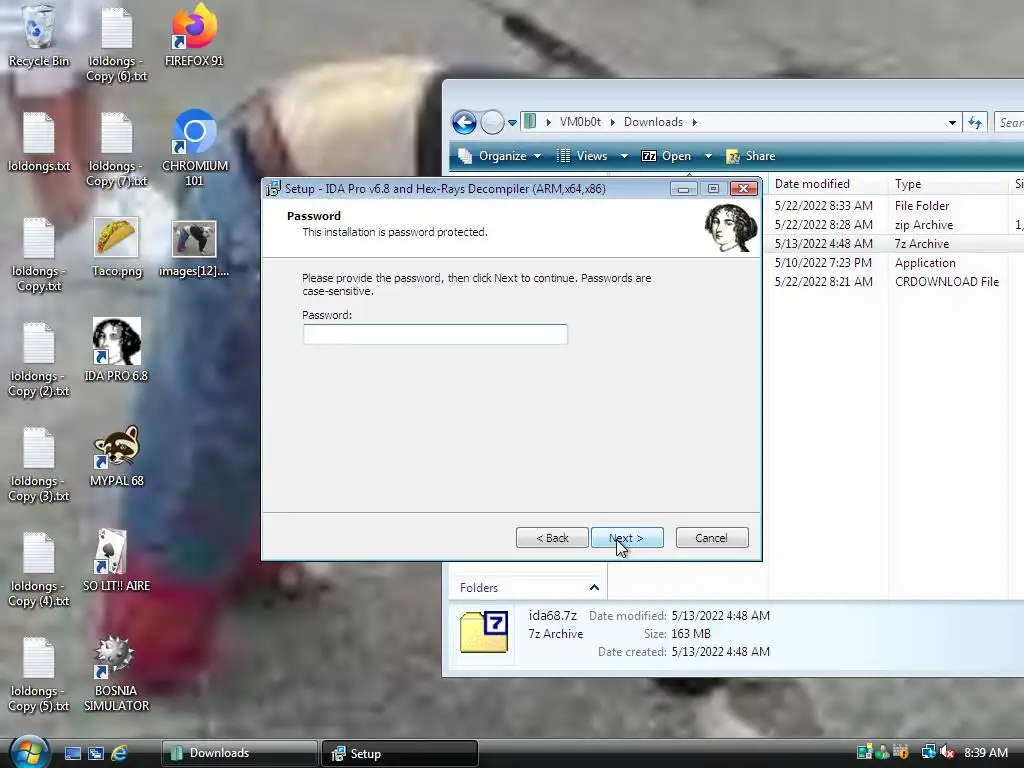Select loldongs - Copy (7).txt desktop file
Viewport: 1024px width, 768px height.
pos(117,150)
